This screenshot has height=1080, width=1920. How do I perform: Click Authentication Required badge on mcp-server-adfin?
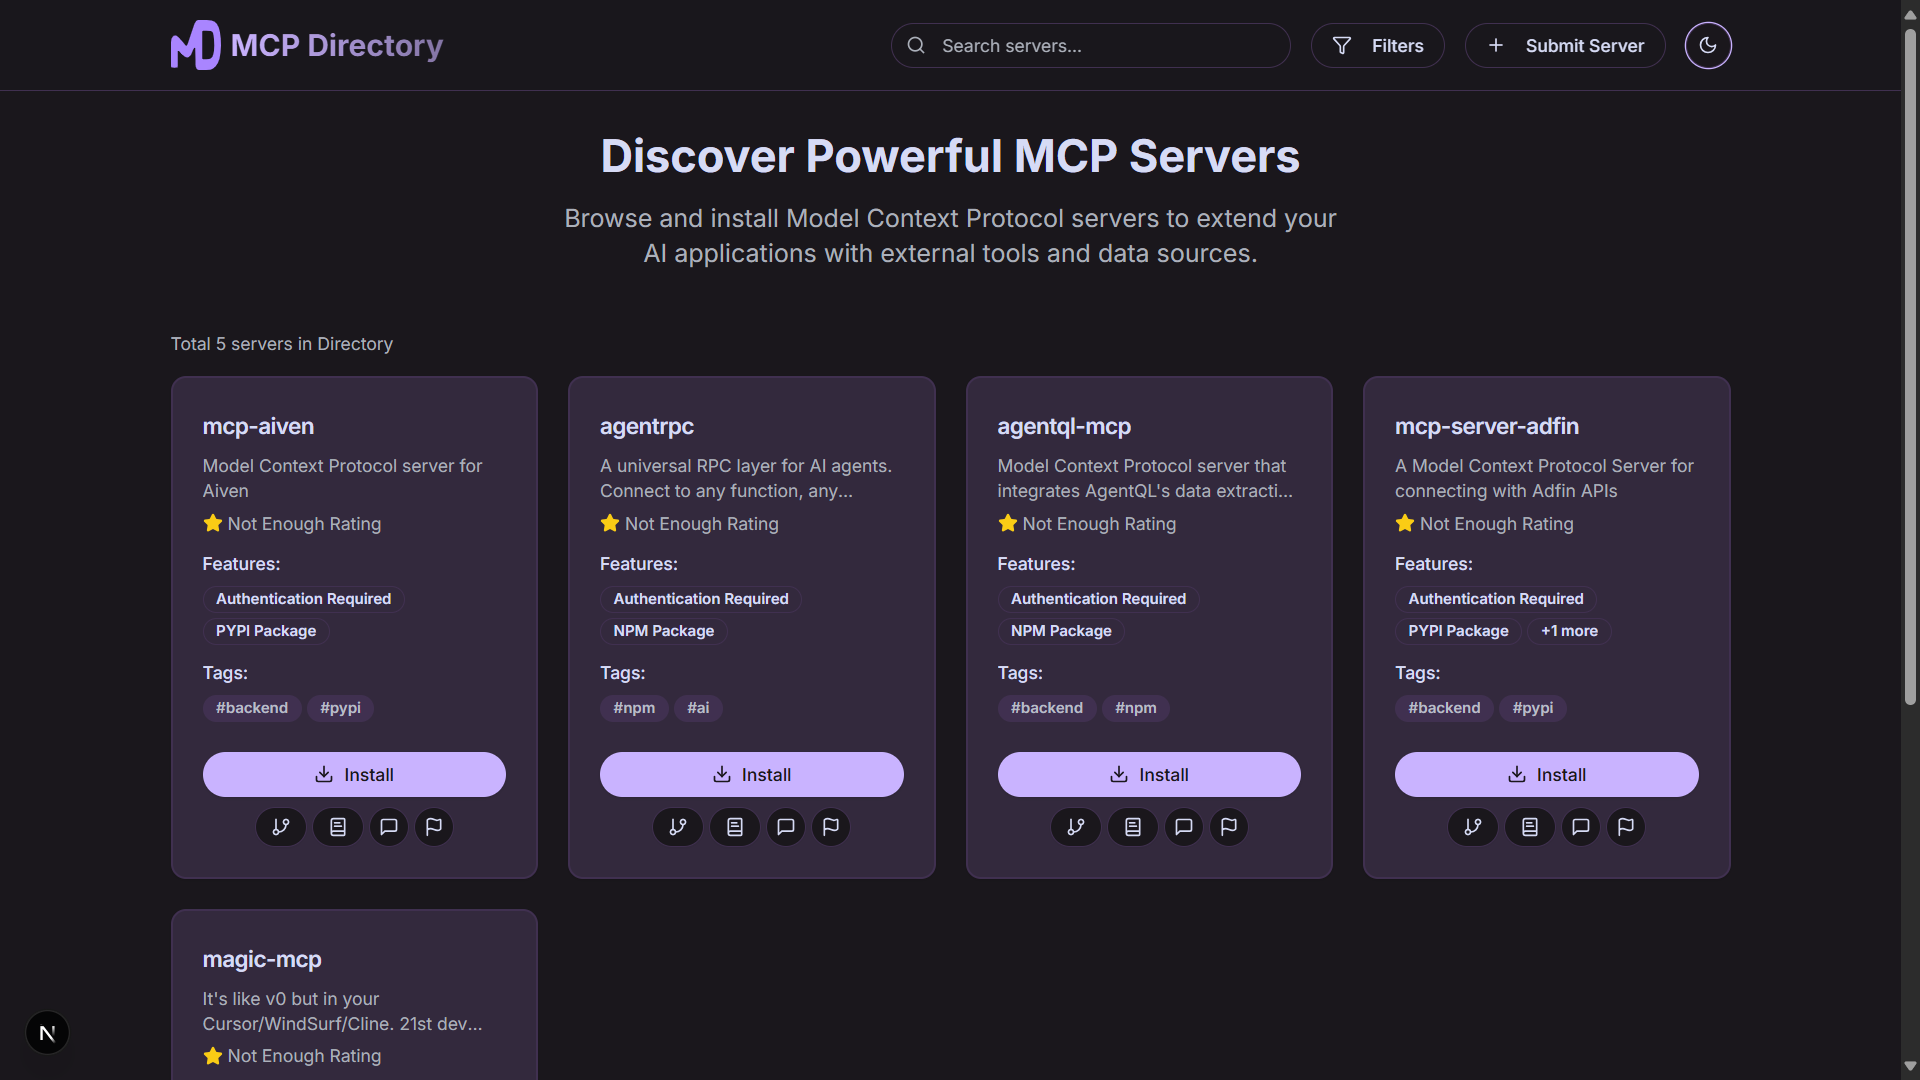point(1495,599)
